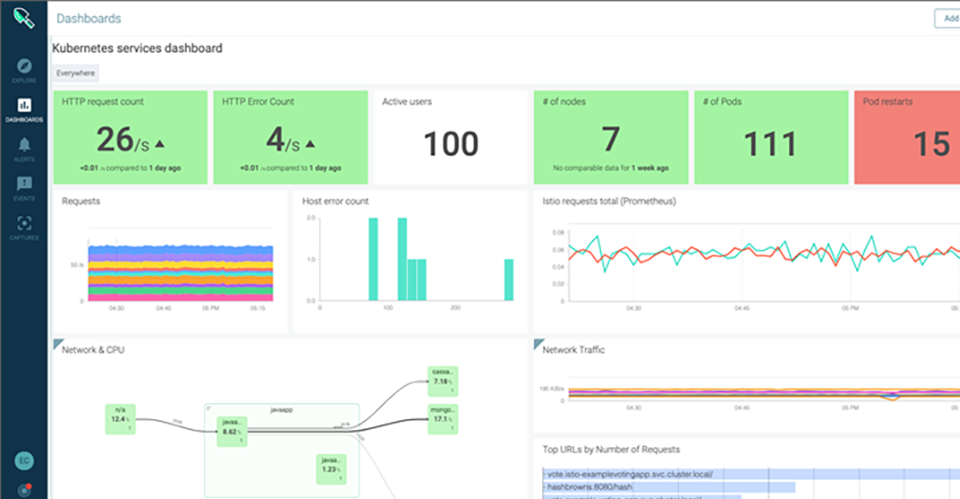
Task: Select the Pod restarts red panel
Action: pos(906,137)
